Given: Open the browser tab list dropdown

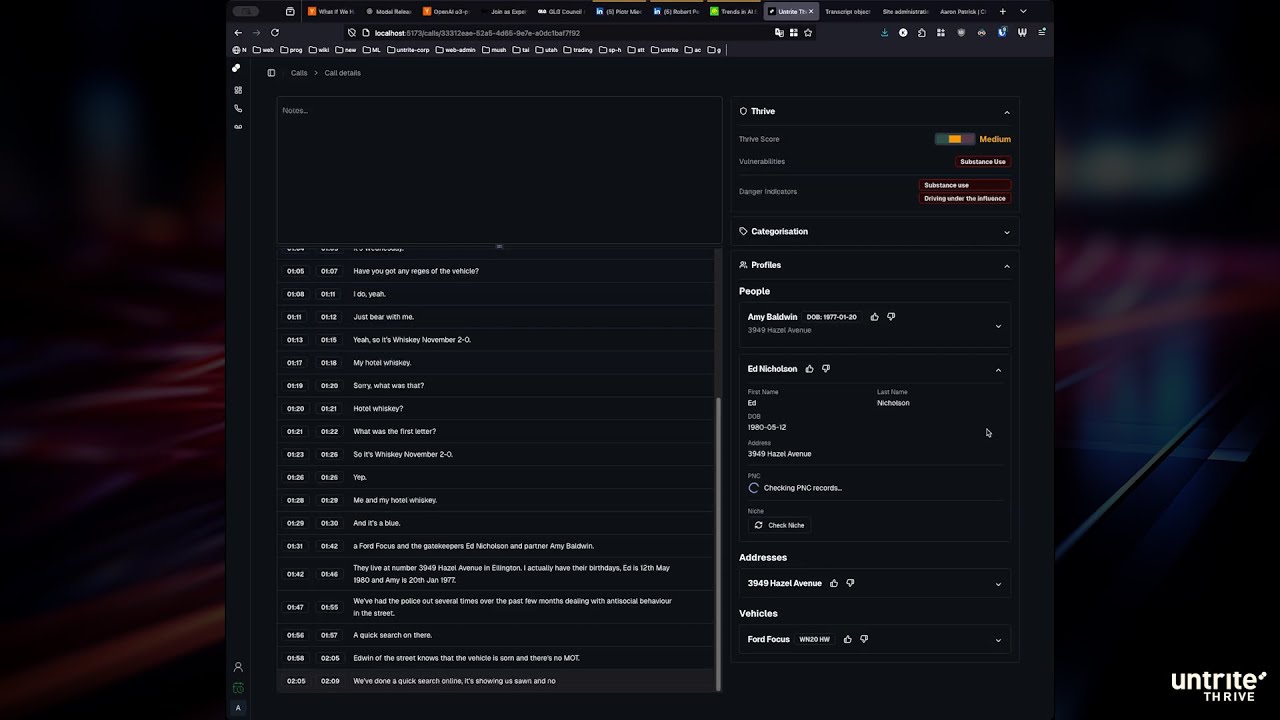Looking at the screenshot, I should [1023, 11].
